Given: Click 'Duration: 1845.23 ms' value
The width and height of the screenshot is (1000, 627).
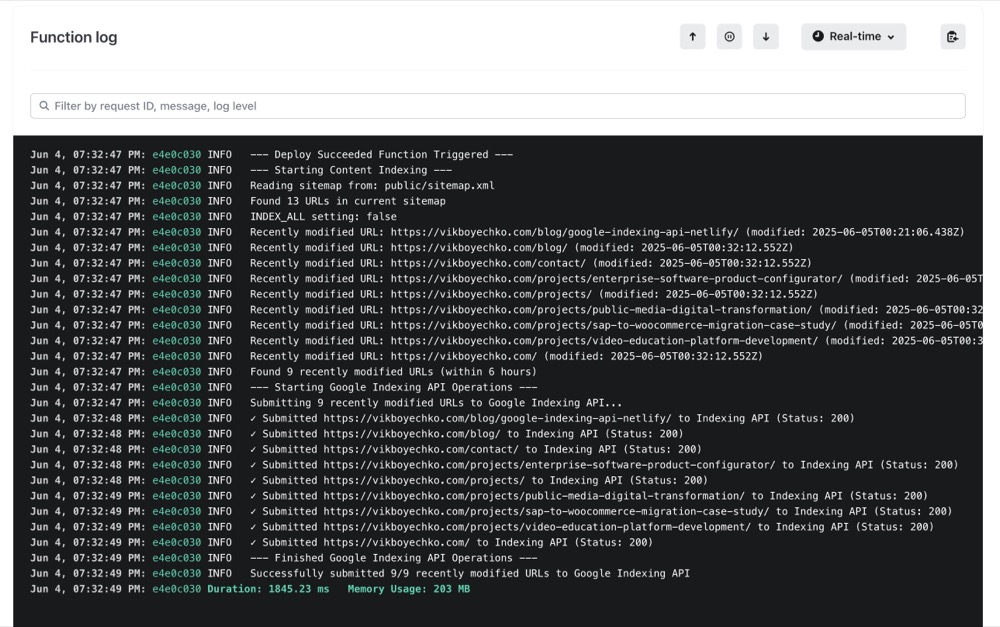Looking at the screenshot, I should pos(268,589).
